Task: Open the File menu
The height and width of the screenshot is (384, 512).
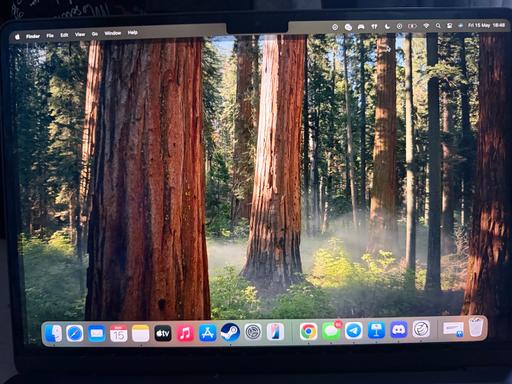Action: pyautogui.click(x=50, y=36)
